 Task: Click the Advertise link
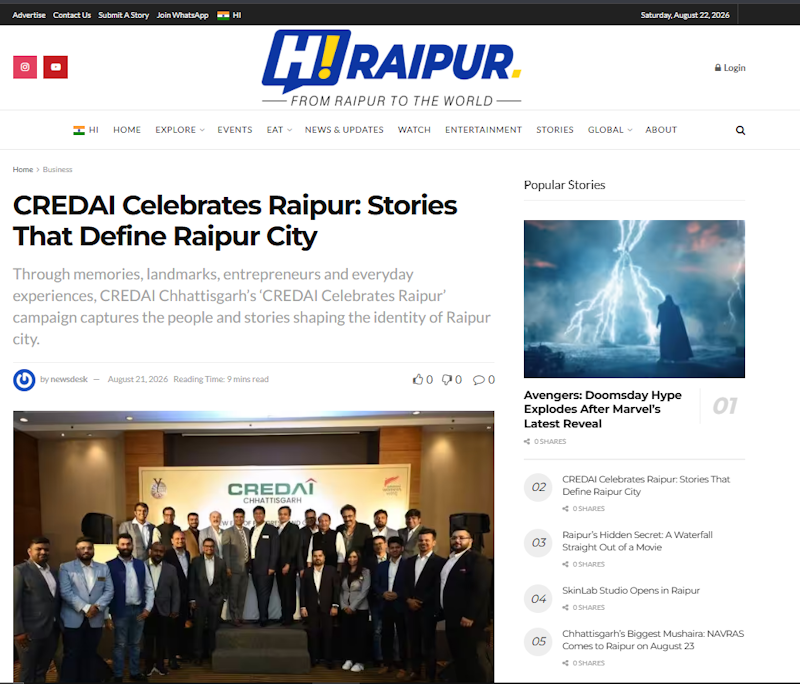(x=29, y=15)
